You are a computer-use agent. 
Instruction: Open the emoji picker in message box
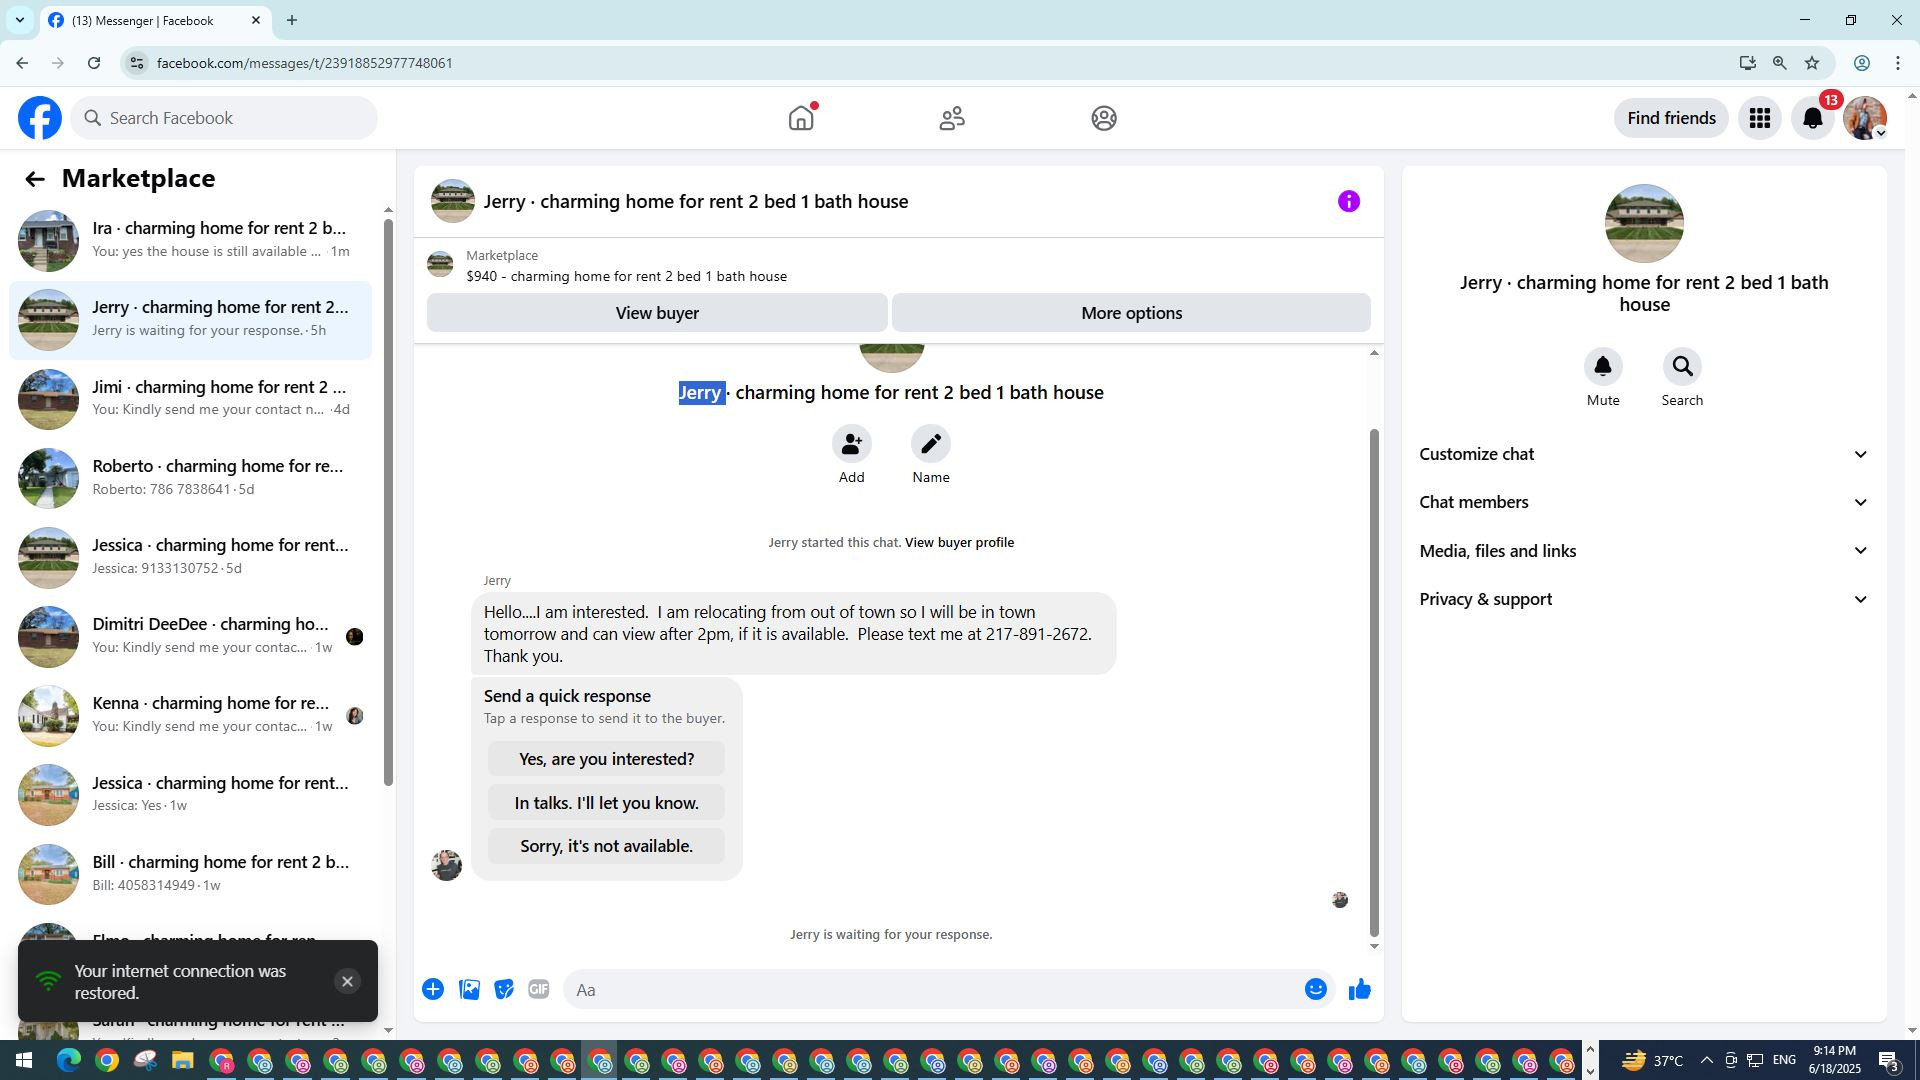(1316, 990)
